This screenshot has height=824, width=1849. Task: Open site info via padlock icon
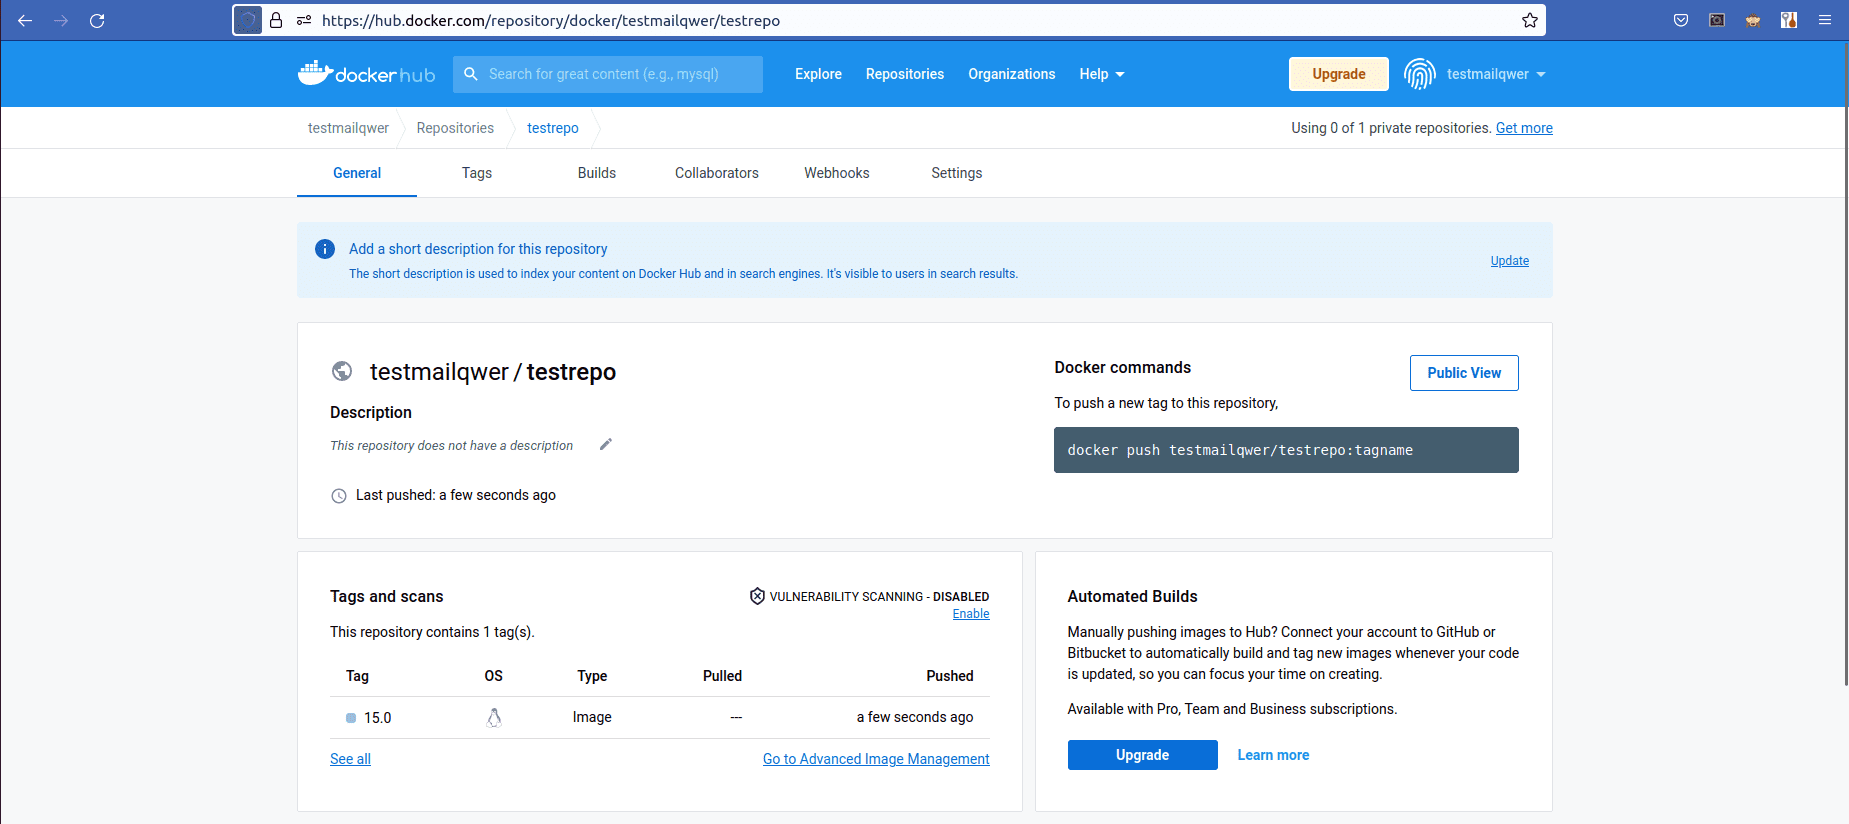pos(276,20)
